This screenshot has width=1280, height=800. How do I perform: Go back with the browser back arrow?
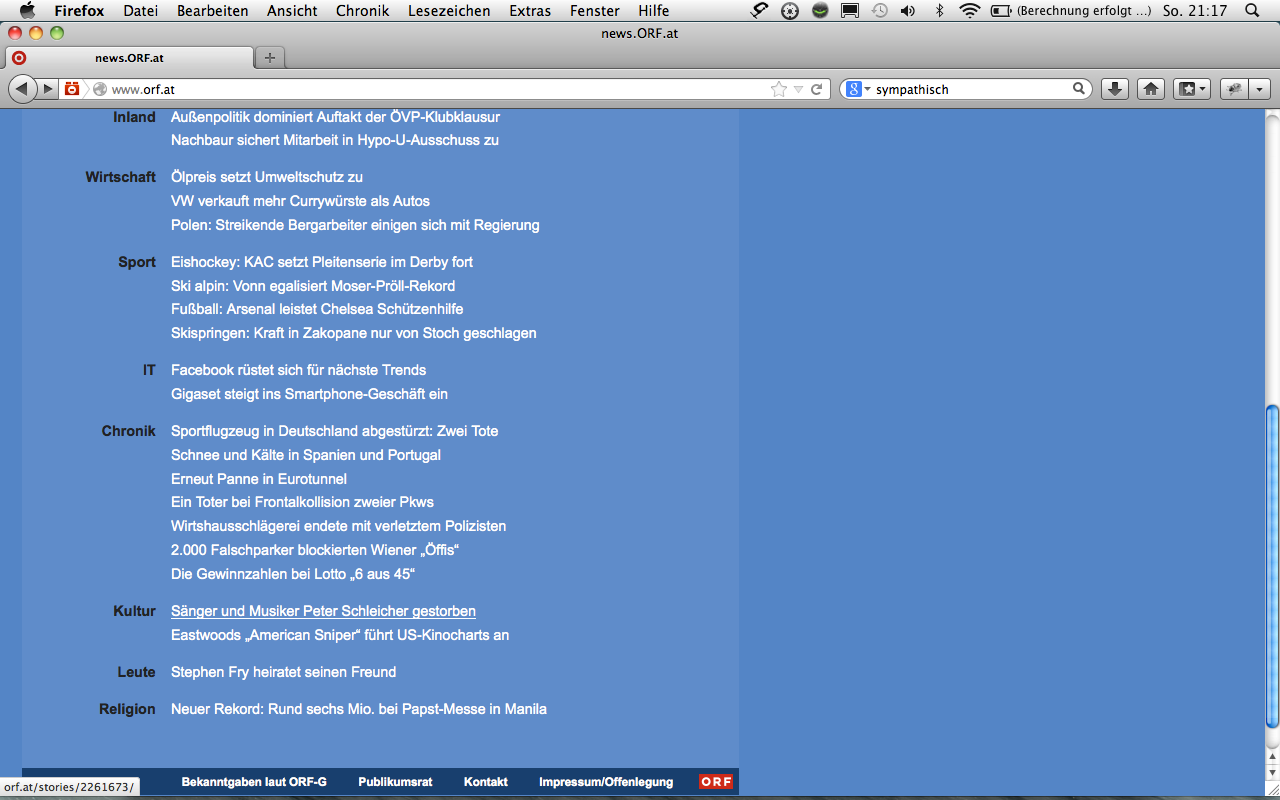tap(24, 89)
